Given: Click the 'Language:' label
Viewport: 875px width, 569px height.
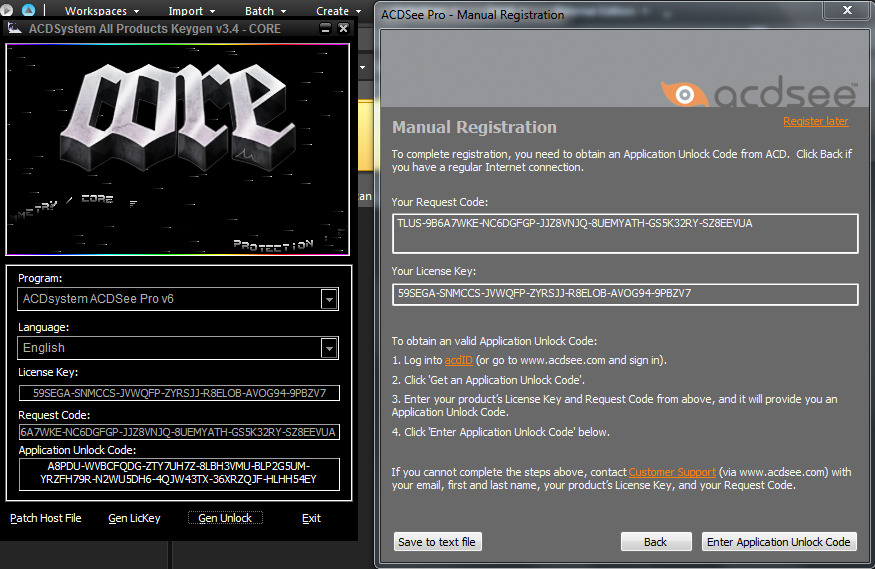Looking at the screenshot, I should pos(44,327).
